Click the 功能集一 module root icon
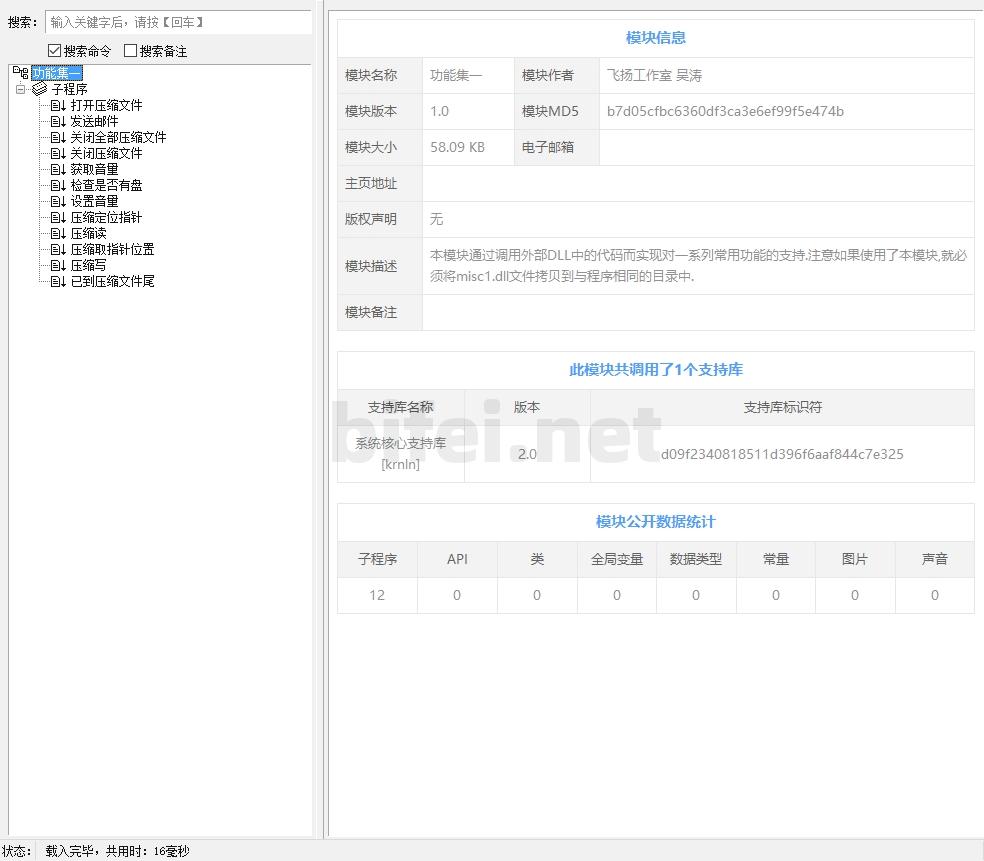The image size is (984, 861). (x=21, y=73)
